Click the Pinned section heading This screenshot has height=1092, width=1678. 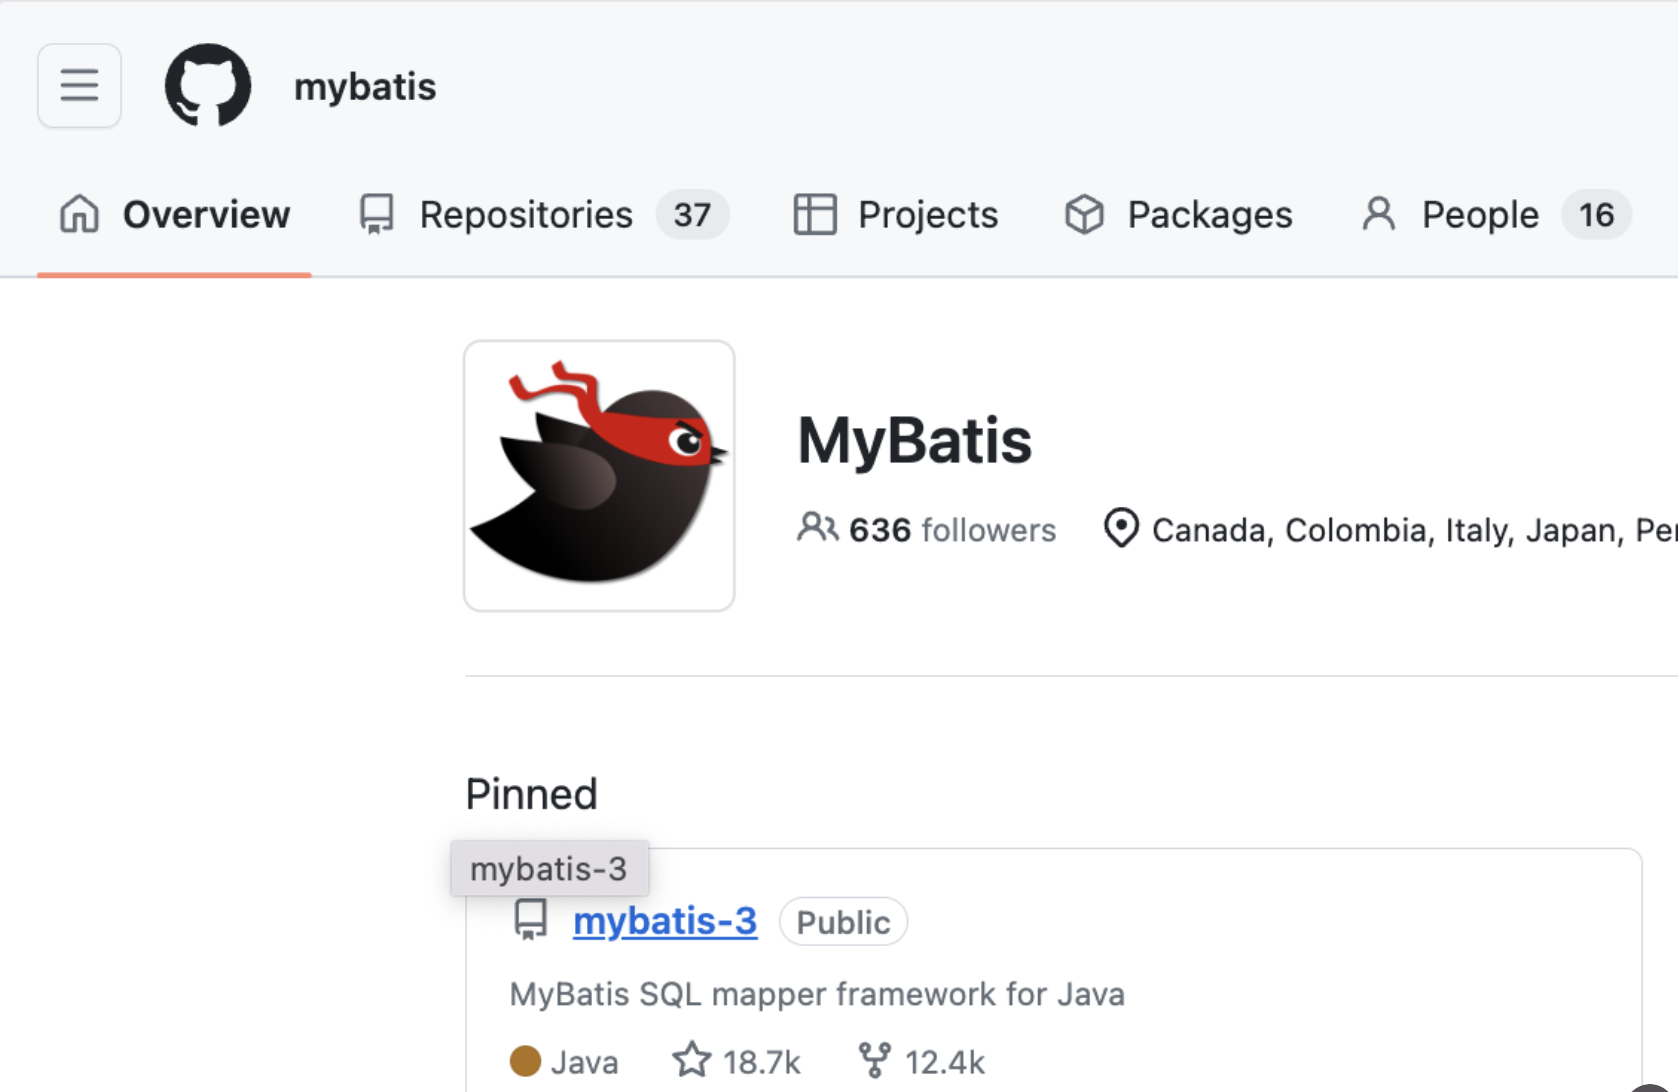[531, 794]
